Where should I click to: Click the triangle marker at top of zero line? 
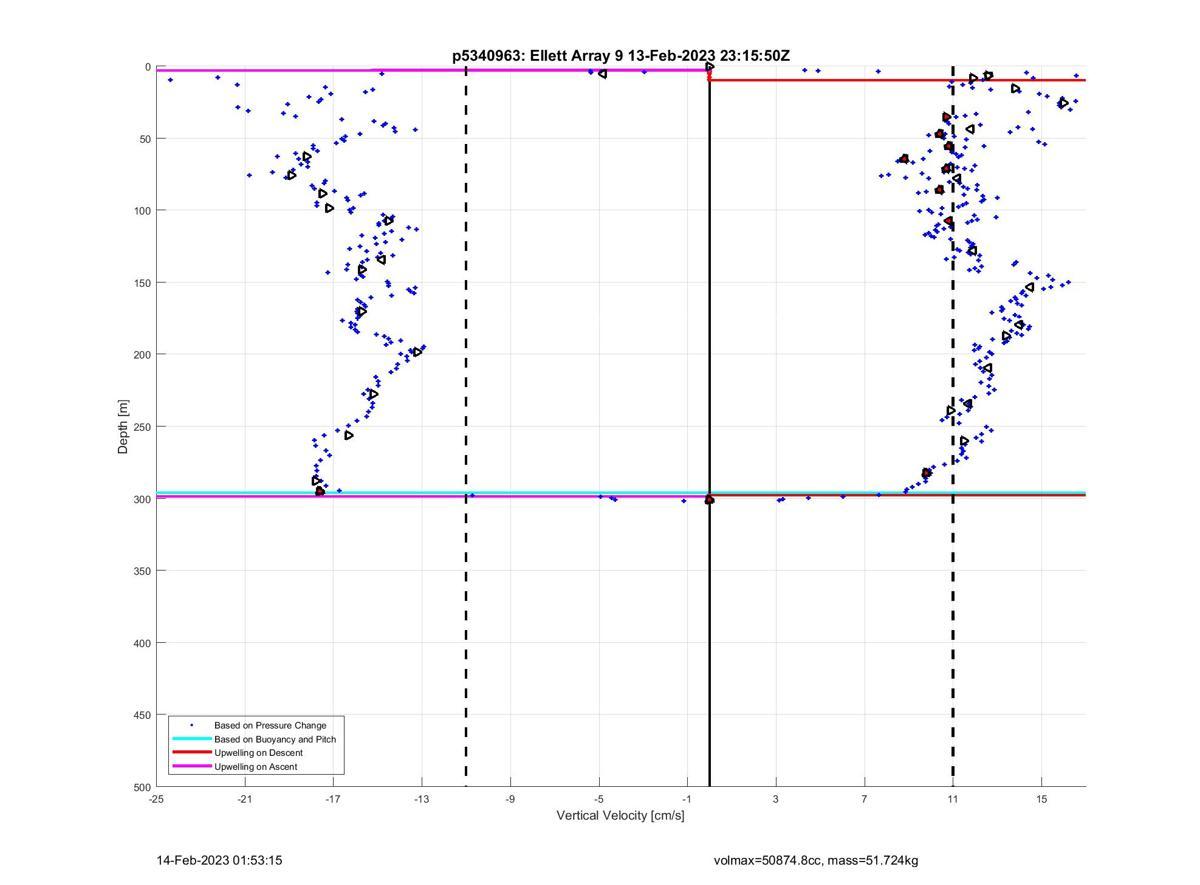pos(710,67)
